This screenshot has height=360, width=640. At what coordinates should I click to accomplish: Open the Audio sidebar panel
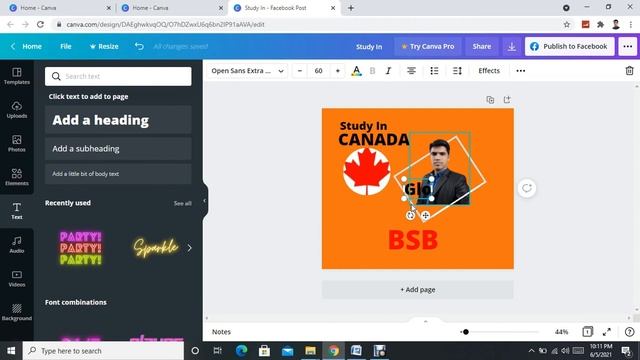point(17,245)
